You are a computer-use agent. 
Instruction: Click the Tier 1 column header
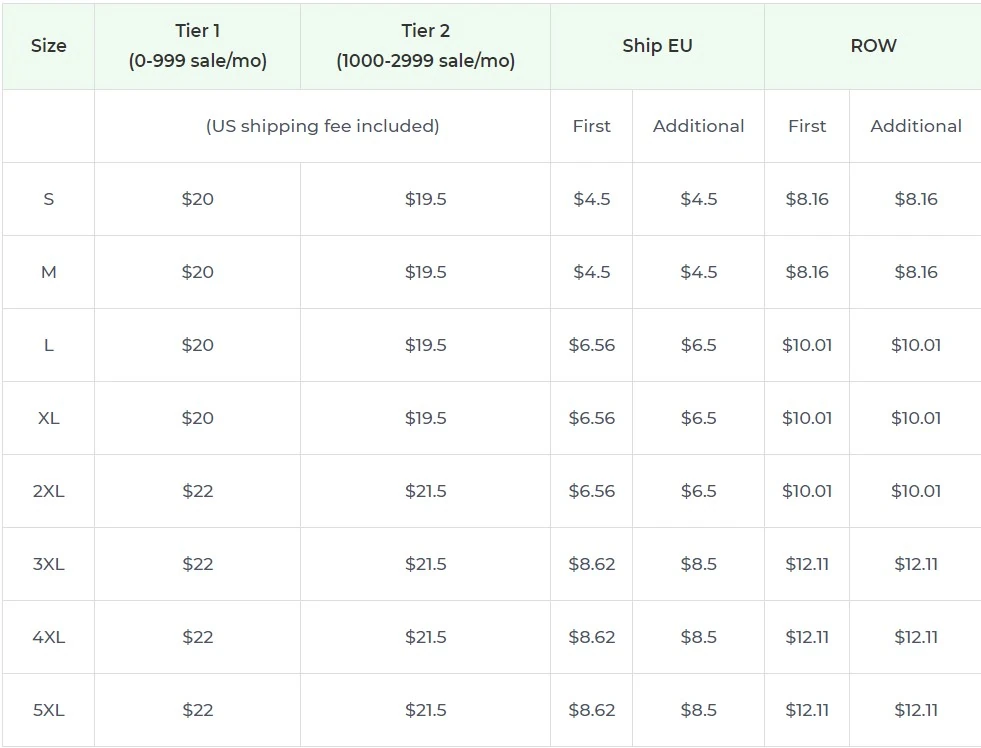click(x=198, y=46)
